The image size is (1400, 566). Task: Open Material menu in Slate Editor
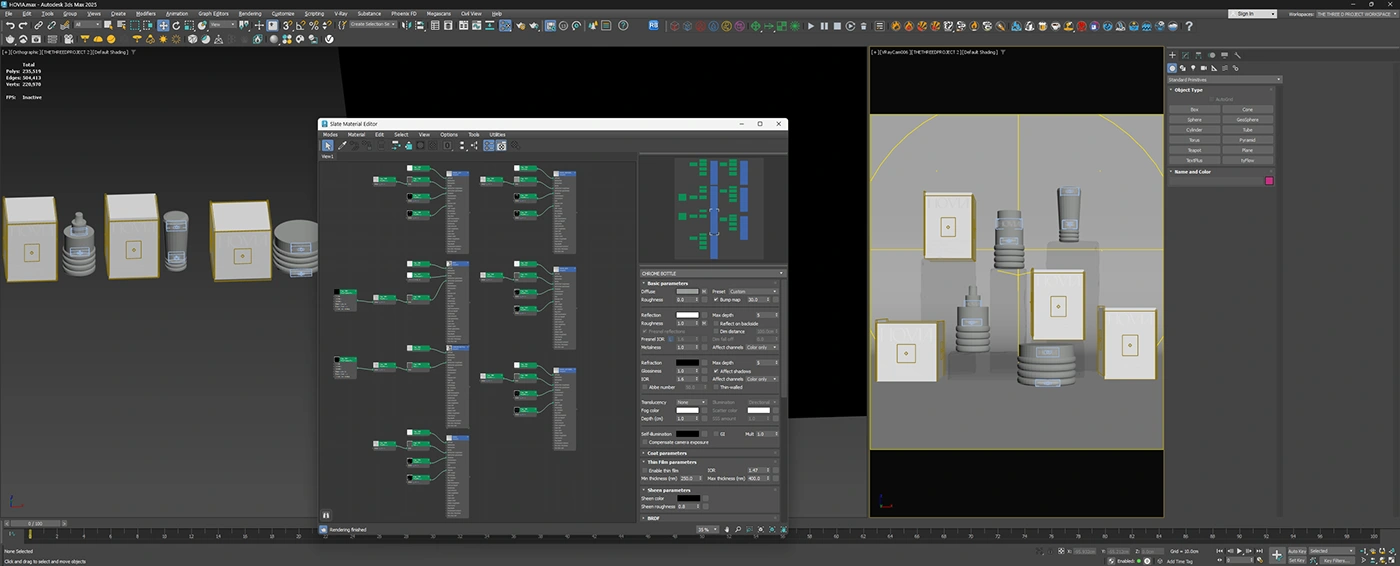point(356,134)
